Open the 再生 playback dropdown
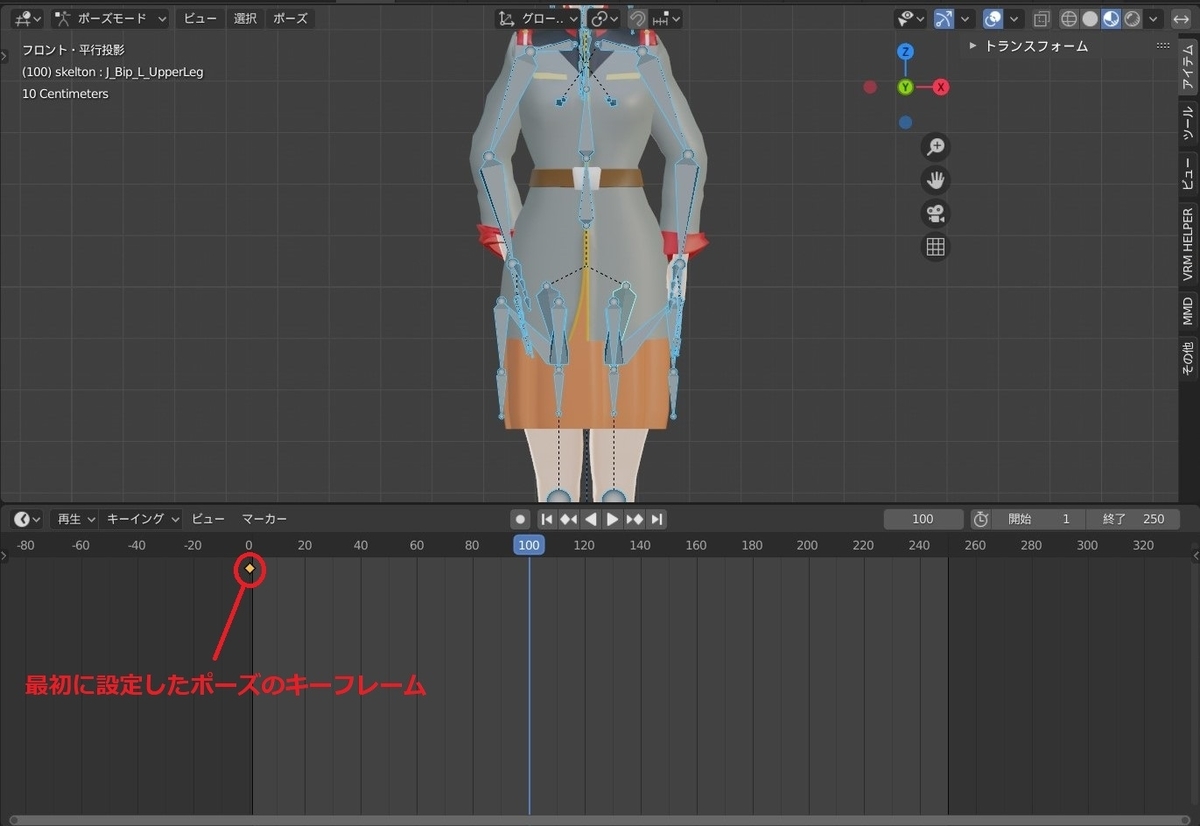Viewport: 1200px width, 826px height. [x=75, y=519]
